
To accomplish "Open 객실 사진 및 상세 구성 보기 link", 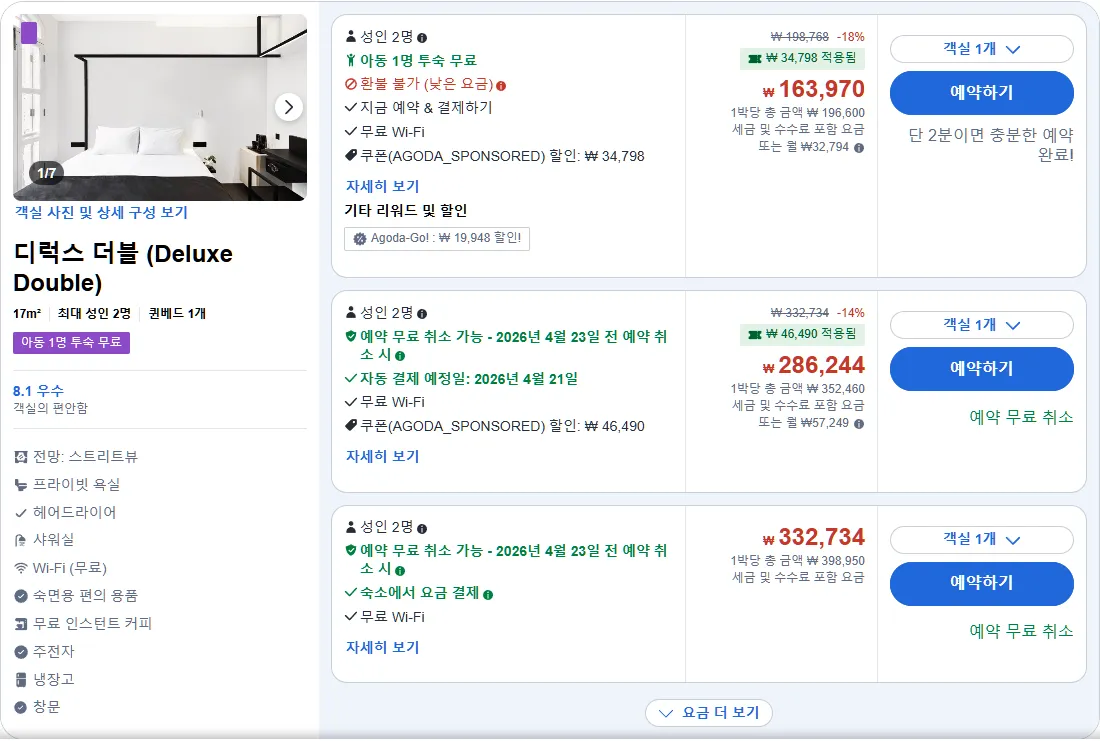I will pos(101,213).
